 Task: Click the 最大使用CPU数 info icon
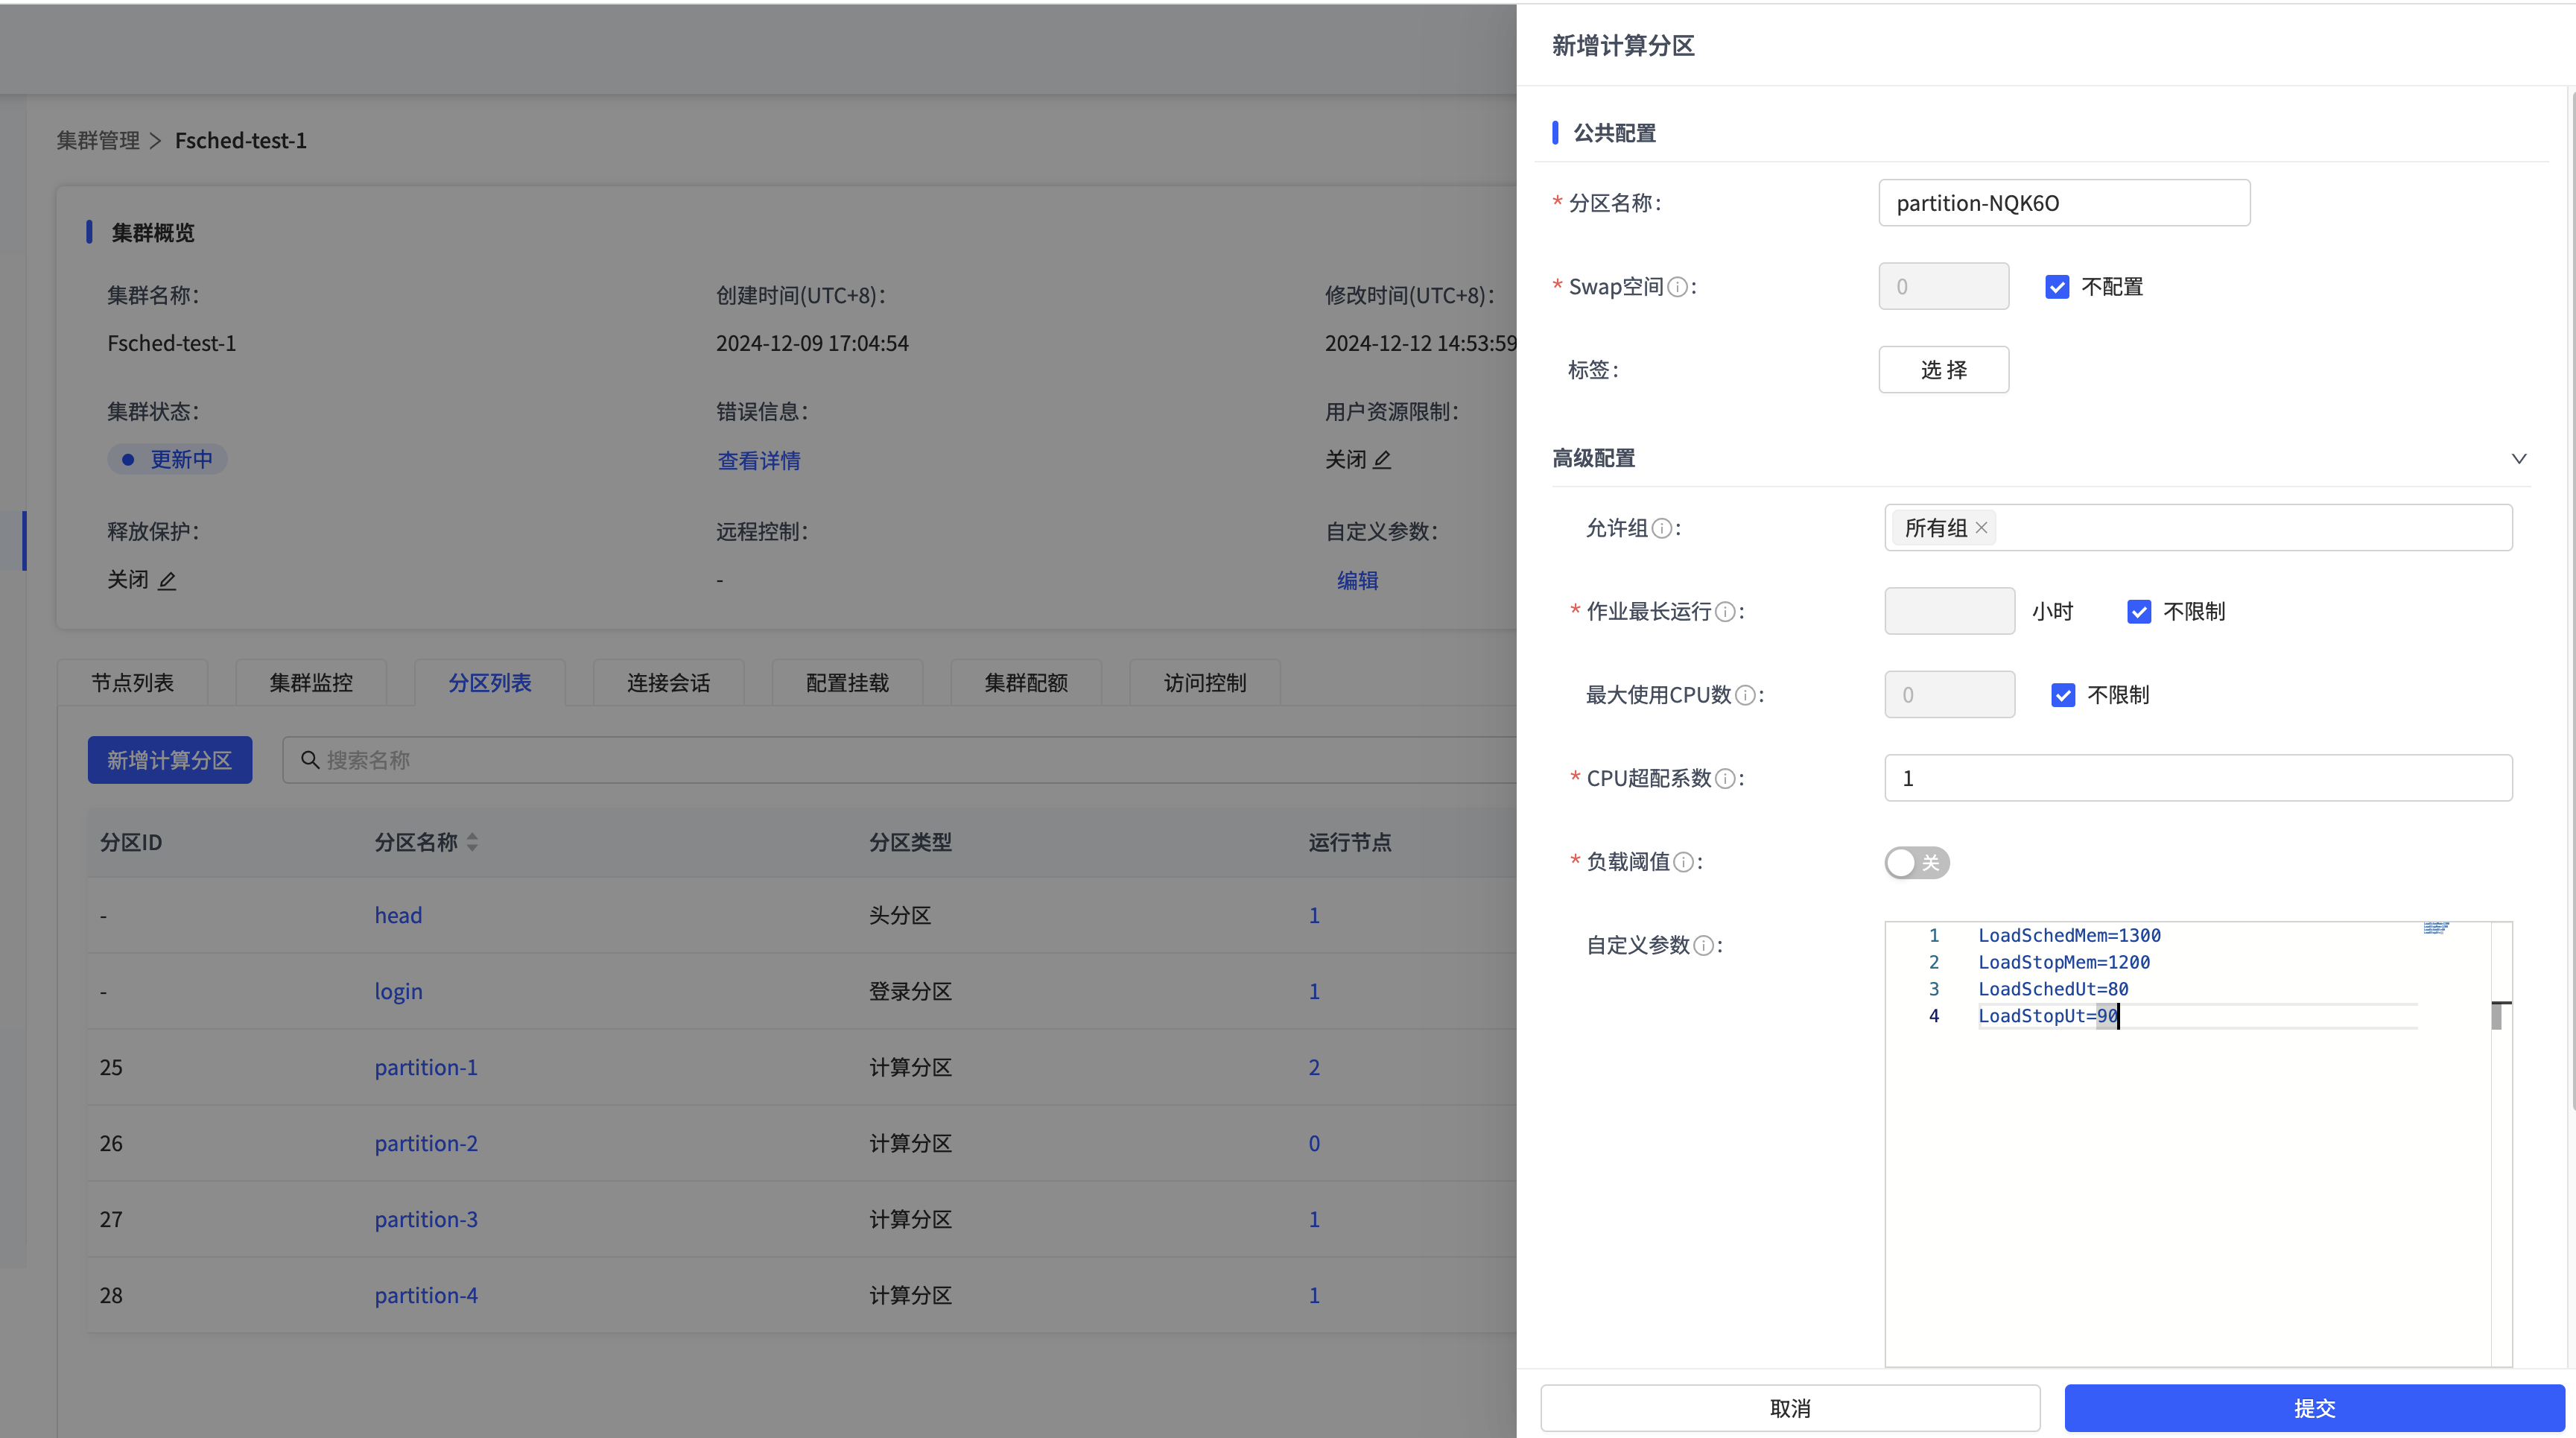(1745, 695)
